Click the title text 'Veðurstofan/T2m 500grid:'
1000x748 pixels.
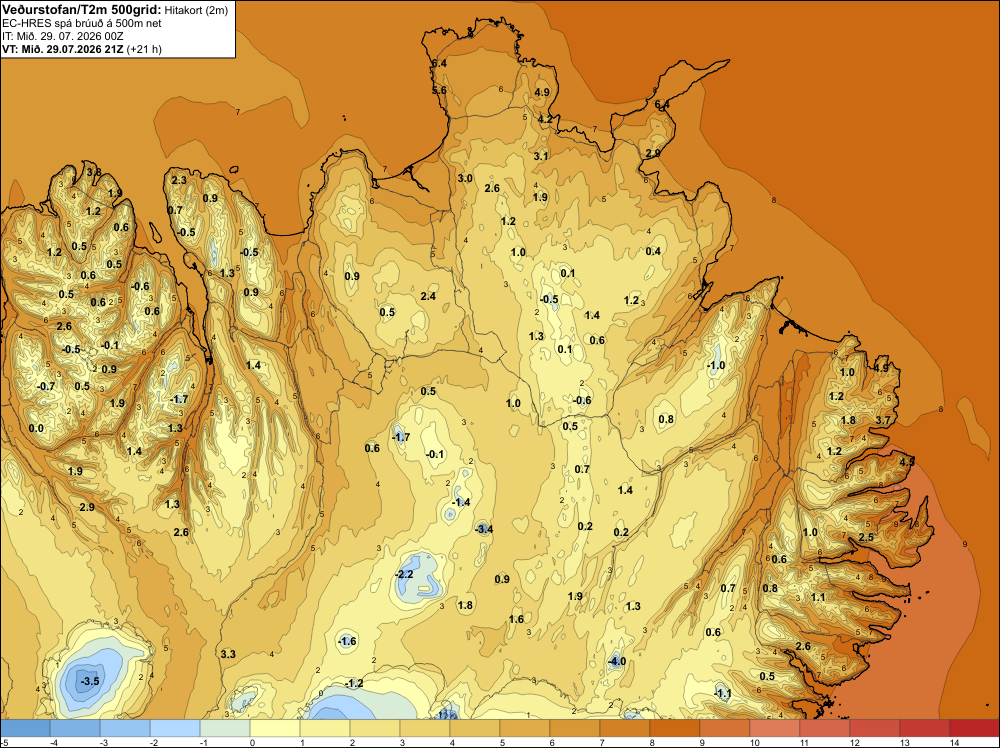pyautogui.click(x=82, y=9)
